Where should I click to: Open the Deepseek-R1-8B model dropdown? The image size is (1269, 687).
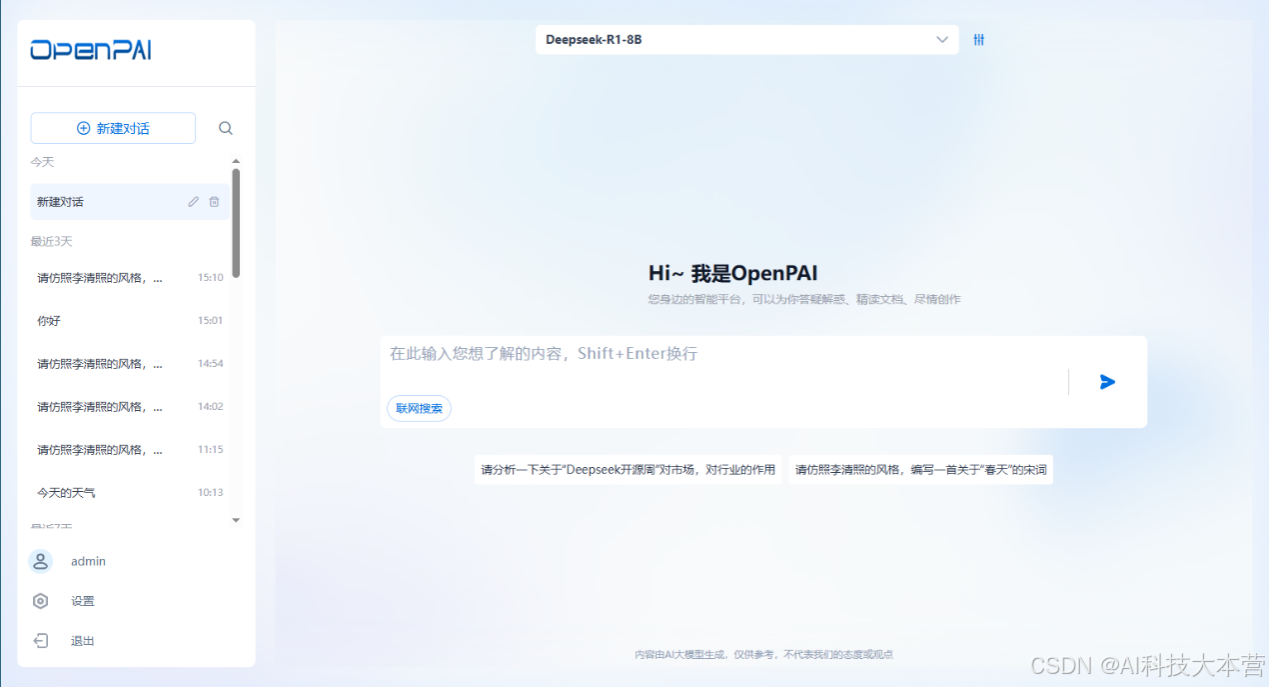point(747,40)
